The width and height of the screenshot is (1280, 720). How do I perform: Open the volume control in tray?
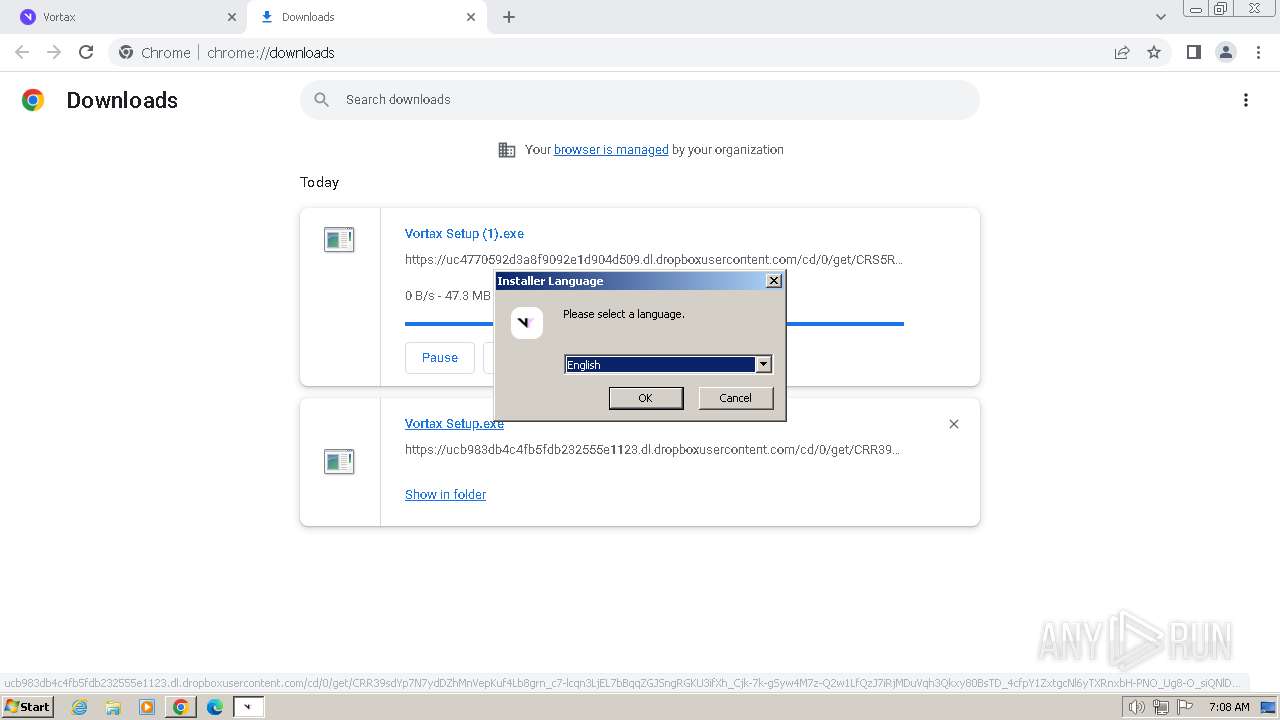(x=1137, y=707)
